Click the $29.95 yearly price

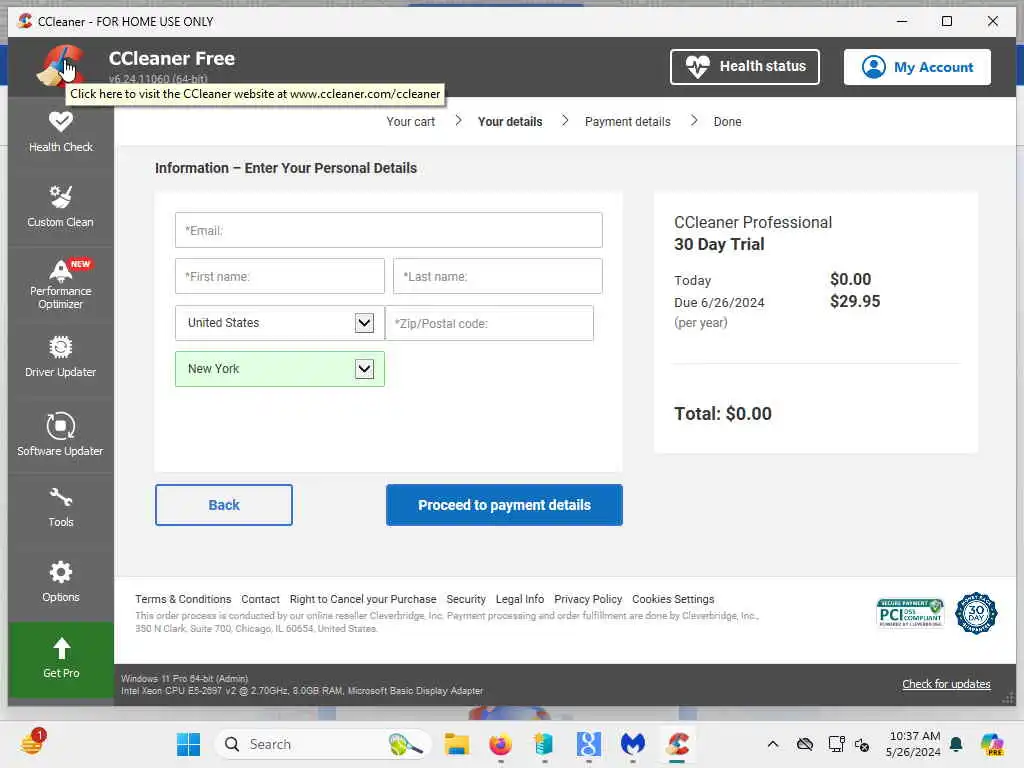855,301
